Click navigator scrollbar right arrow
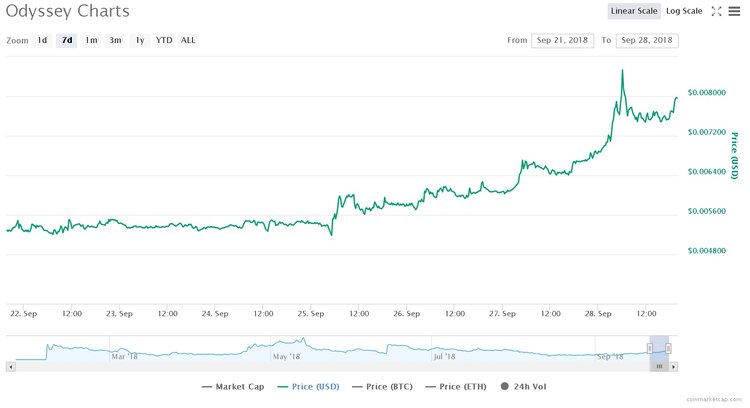Image resolution: width=750 pixels, height=408 pixels. click(673, 367)
